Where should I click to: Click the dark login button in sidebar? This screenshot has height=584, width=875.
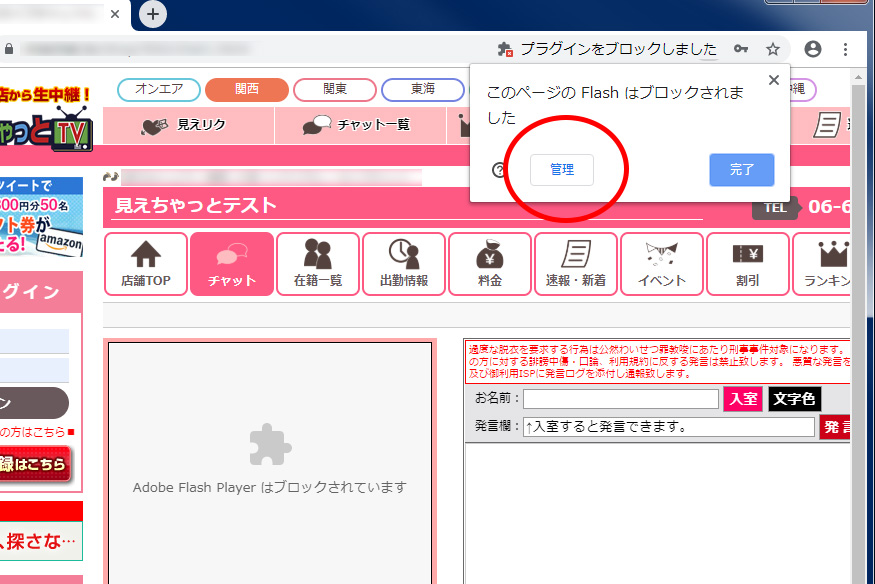click(x=34, y=403)
